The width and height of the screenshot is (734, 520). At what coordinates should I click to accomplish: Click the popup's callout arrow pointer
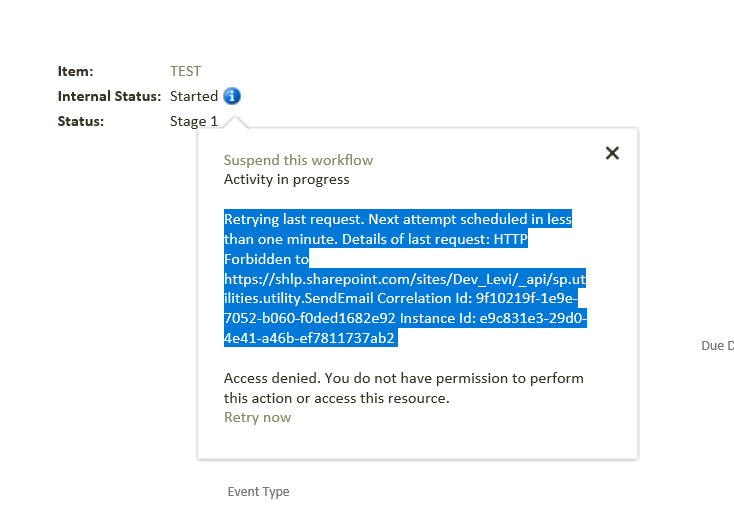[237, 122]
